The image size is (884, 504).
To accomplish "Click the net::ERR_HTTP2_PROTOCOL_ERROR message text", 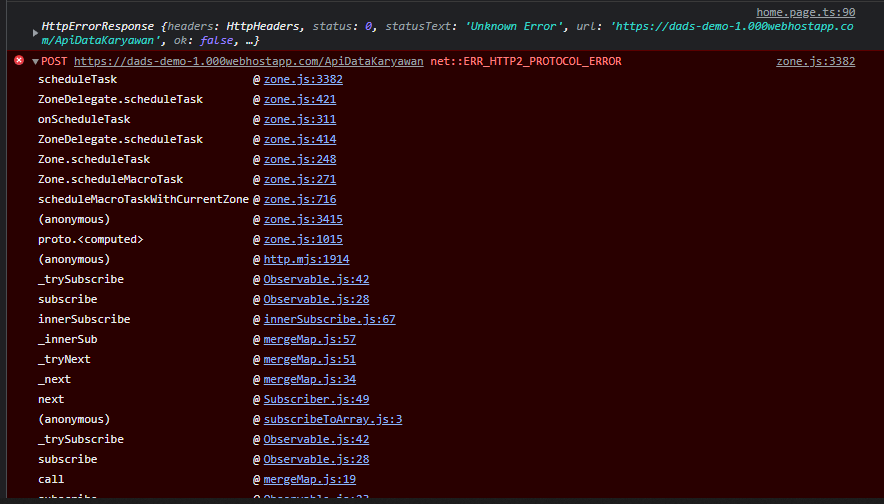I will pos(525,61).
